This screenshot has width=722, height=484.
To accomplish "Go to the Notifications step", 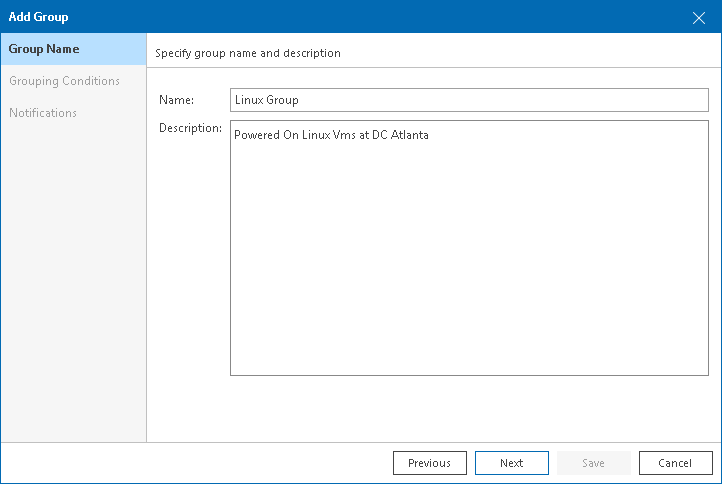I will 43,113.
